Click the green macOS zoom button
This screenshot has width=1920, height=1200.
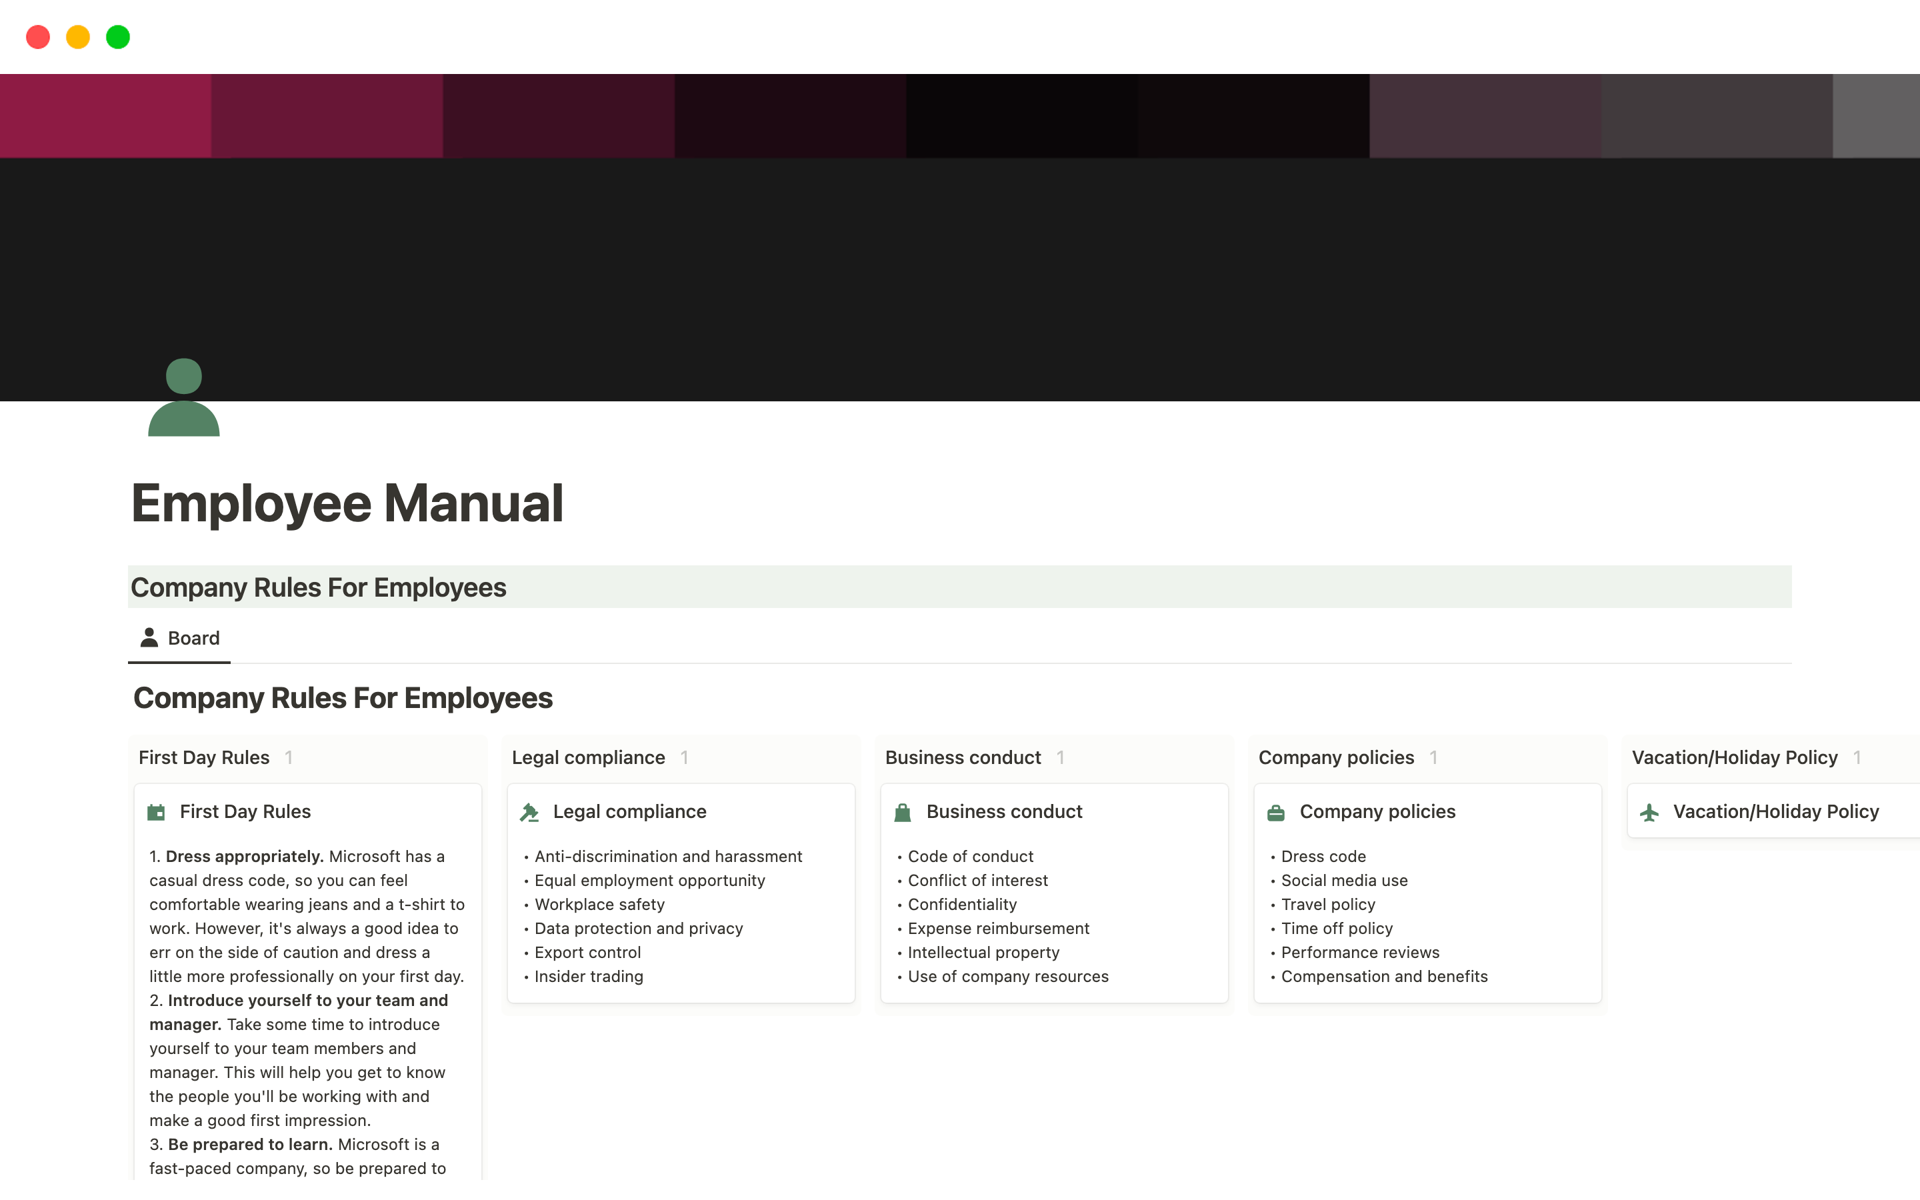[117, 36]
